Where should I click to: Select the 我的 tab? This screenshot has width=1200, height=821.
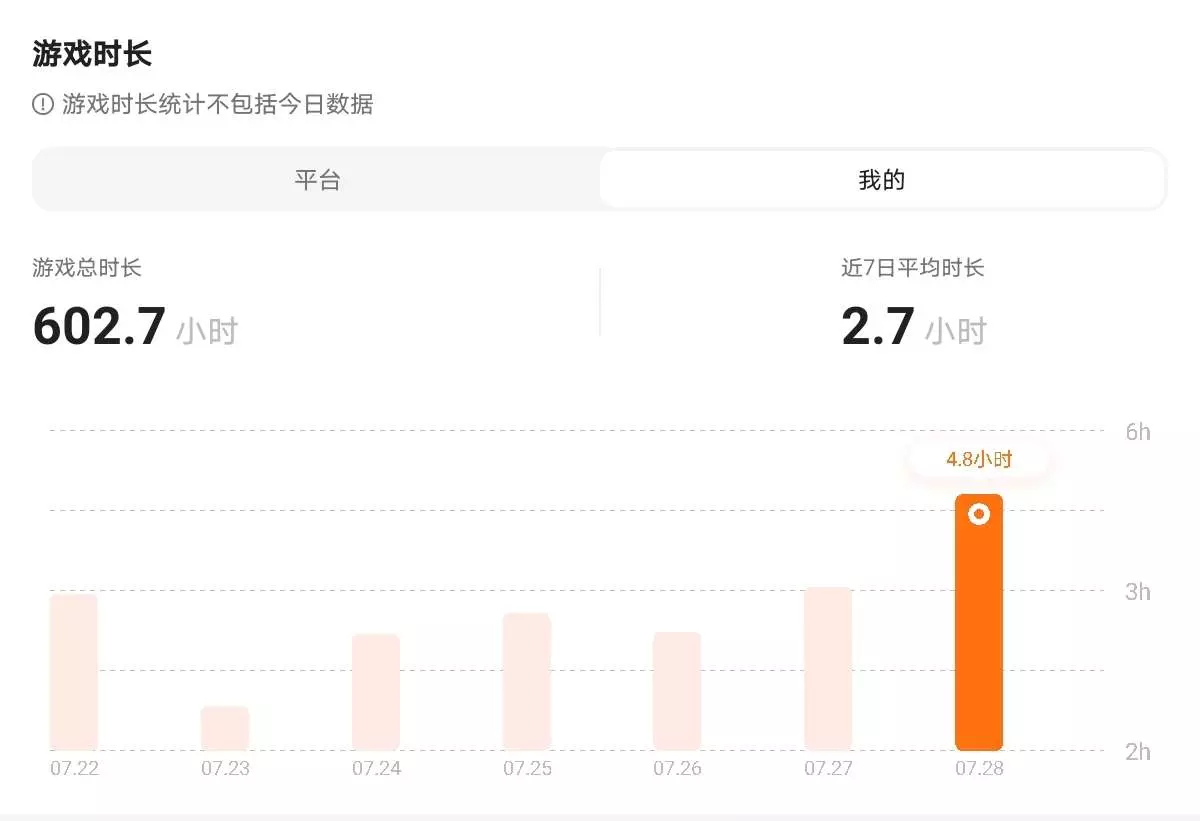(882, 180)
